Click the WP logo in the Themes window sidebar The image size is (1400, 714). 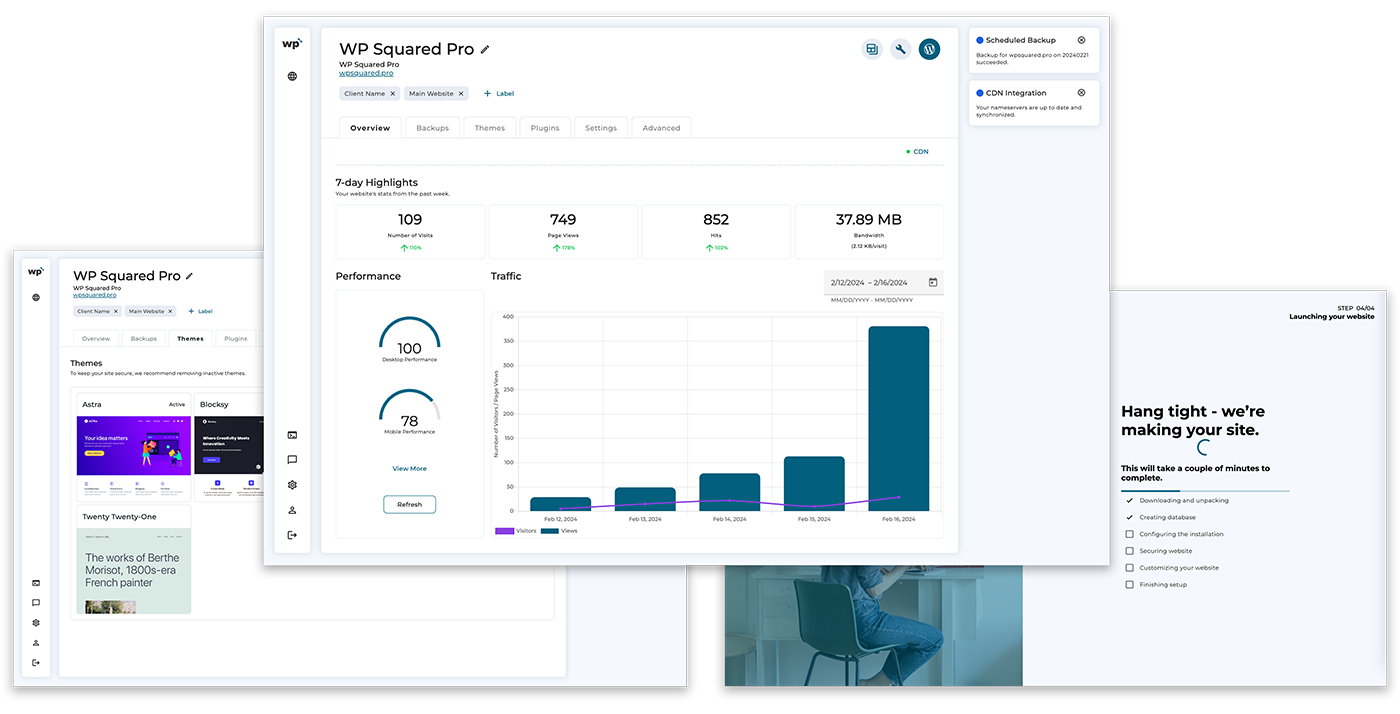point(36,271)
